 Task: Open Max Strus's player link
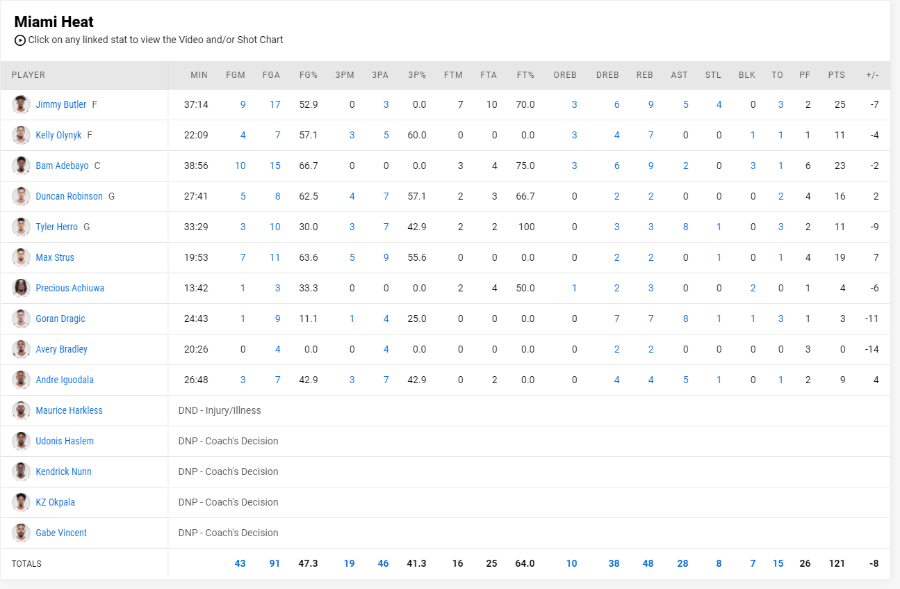point(55,257)
